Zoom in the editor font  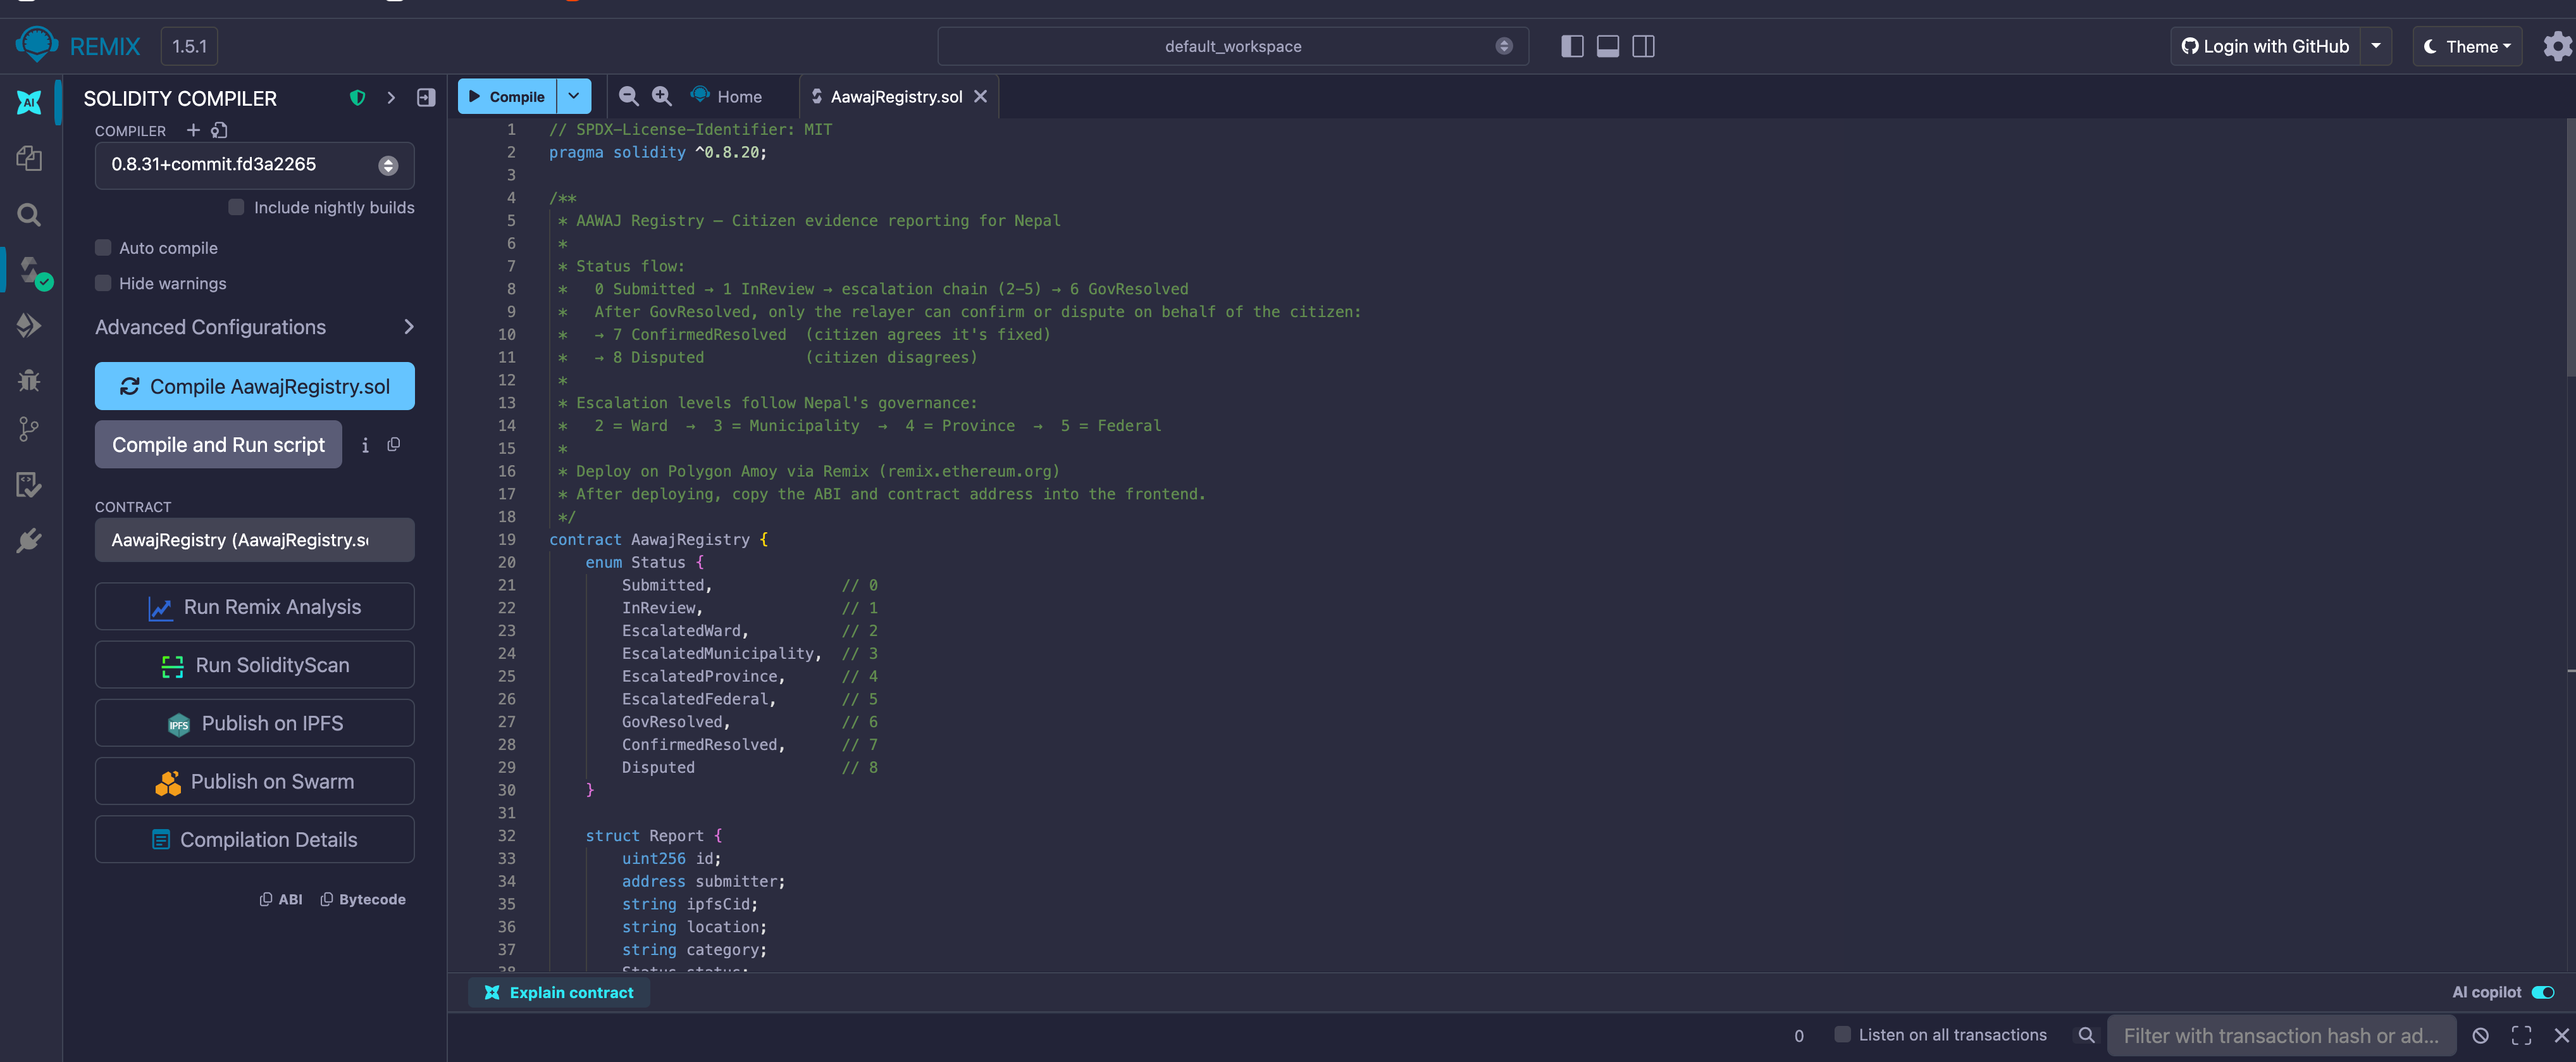[x=662, y=96]
